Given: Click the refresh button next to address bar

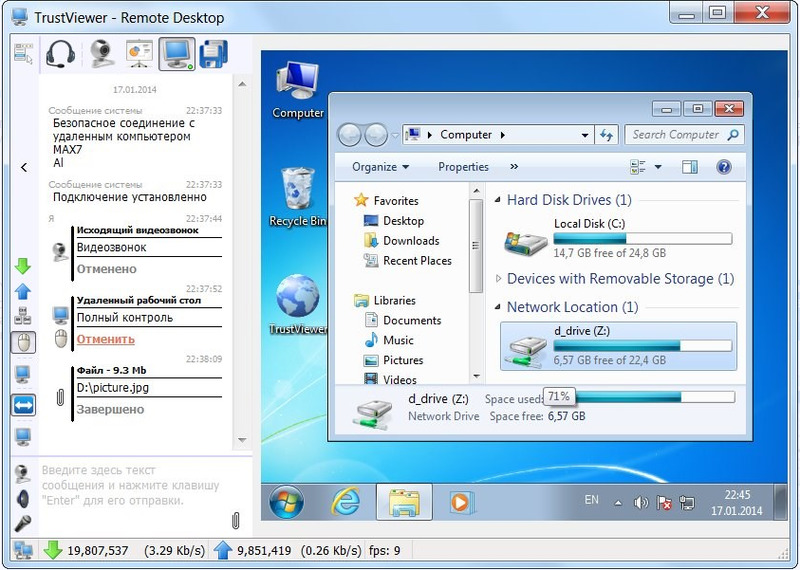Looking at the screenshot, I should (x=606, y=135).
